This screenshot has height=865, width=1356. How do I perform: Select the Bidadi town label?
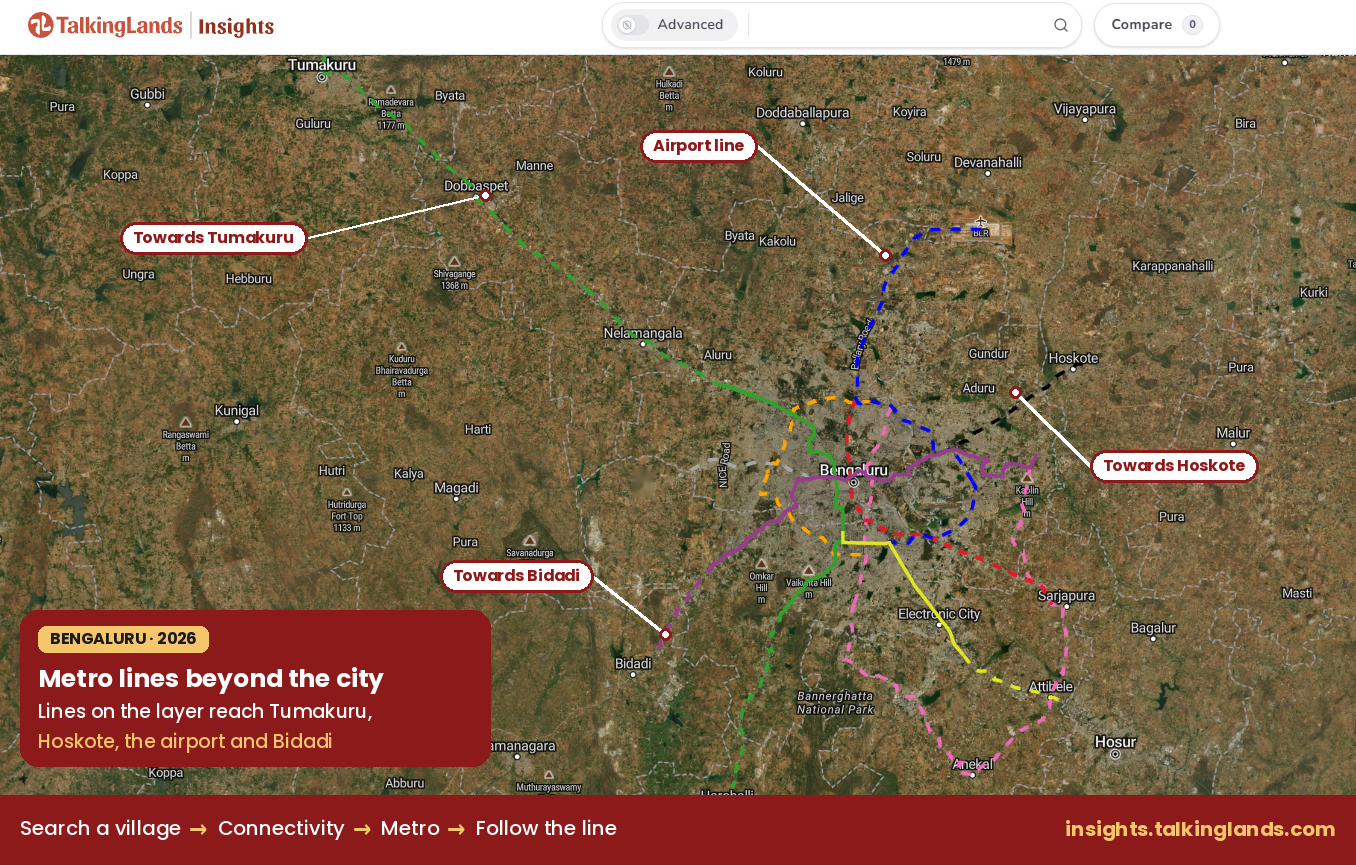click(633, 664)
